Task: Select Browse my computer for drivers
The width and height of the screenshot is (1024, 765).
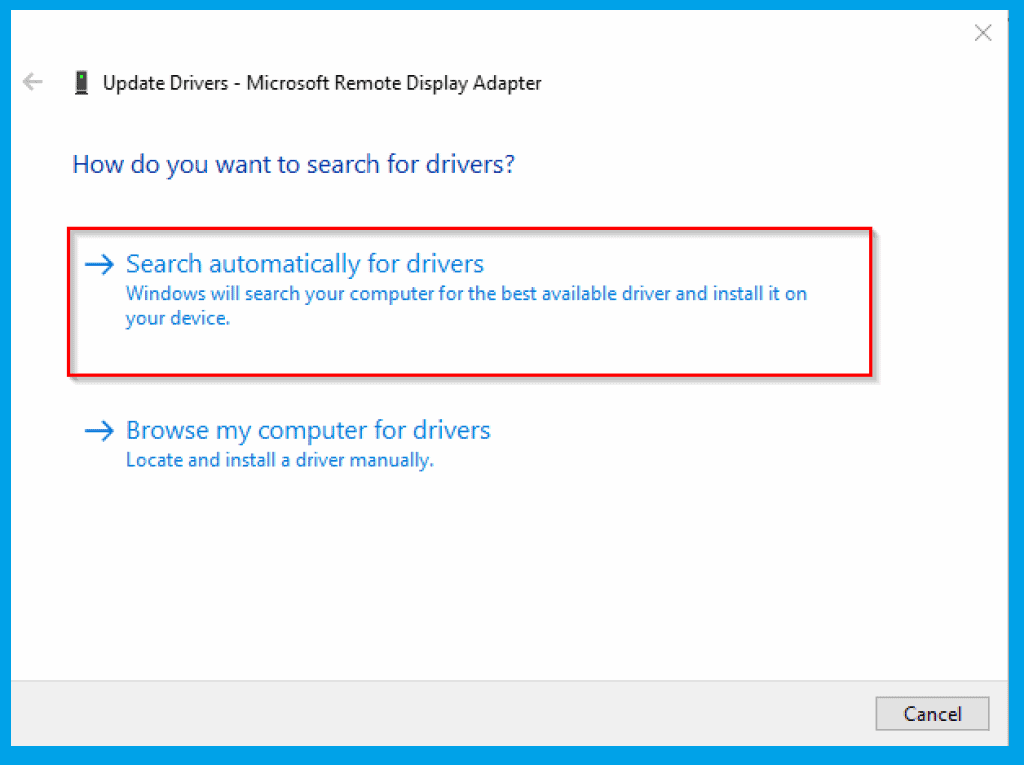Action: 308,431
